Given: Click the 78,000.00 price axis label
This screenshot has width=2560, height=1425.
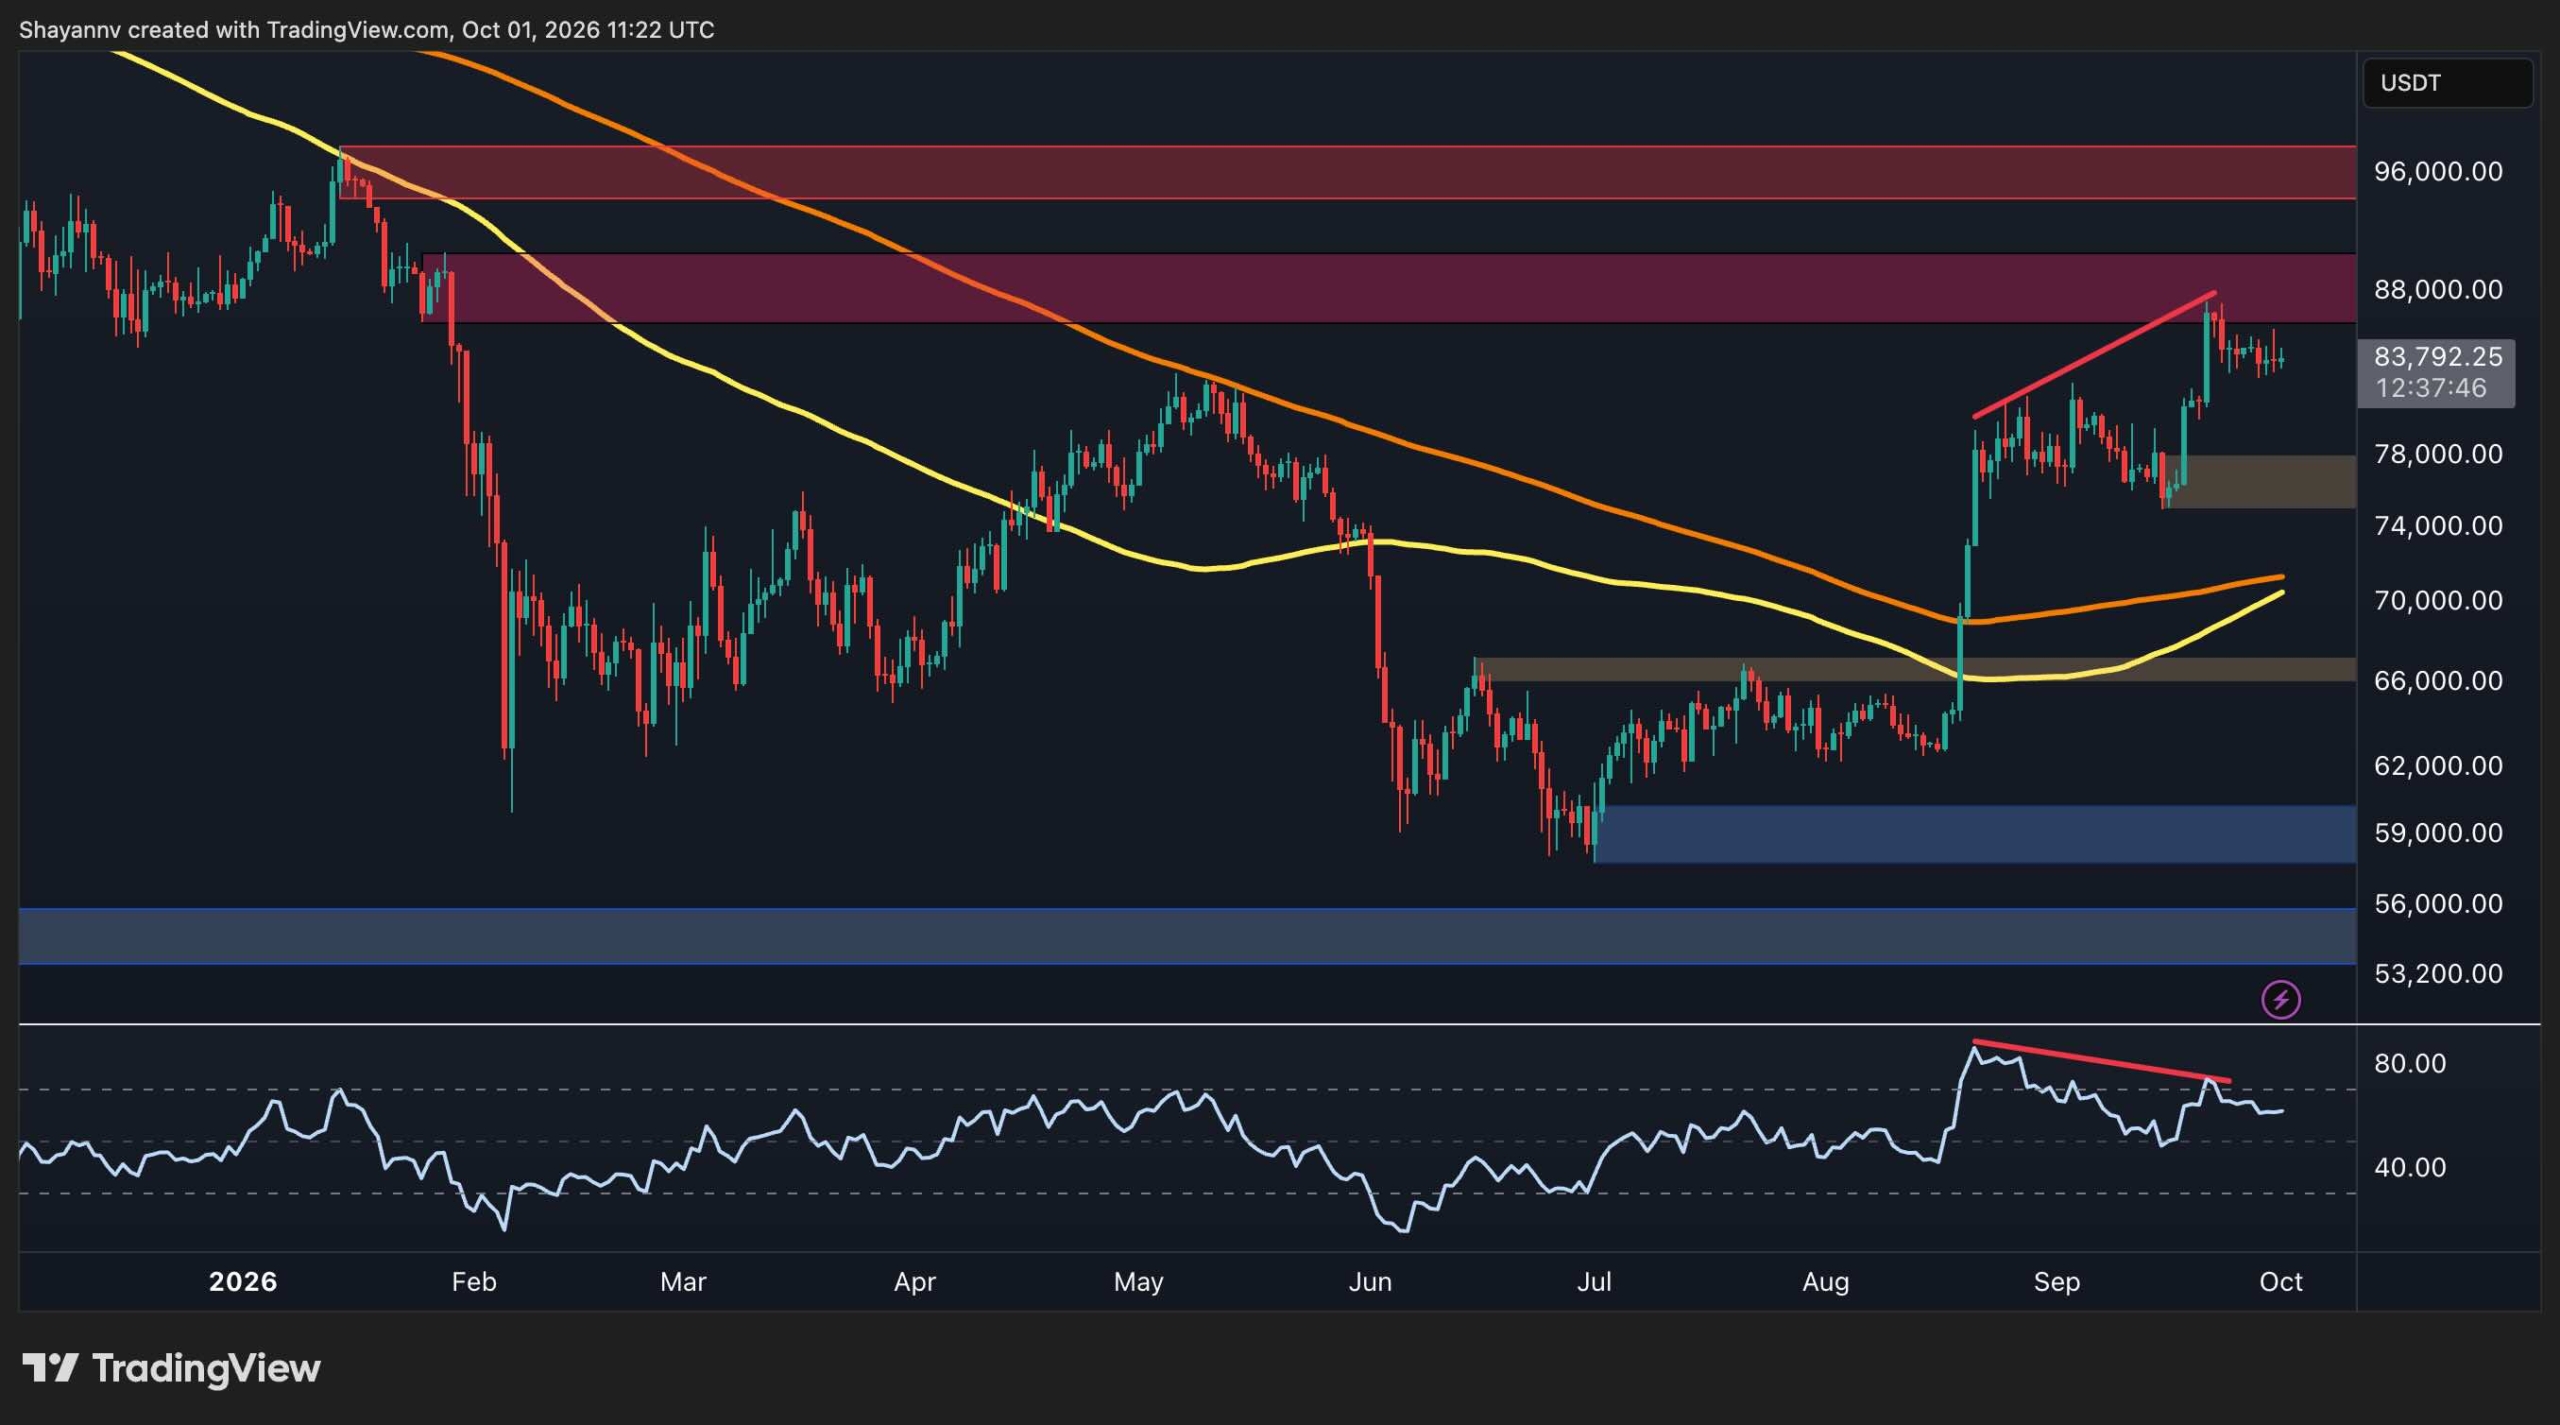Looking at the screenshot, I should click(2438, 454).
